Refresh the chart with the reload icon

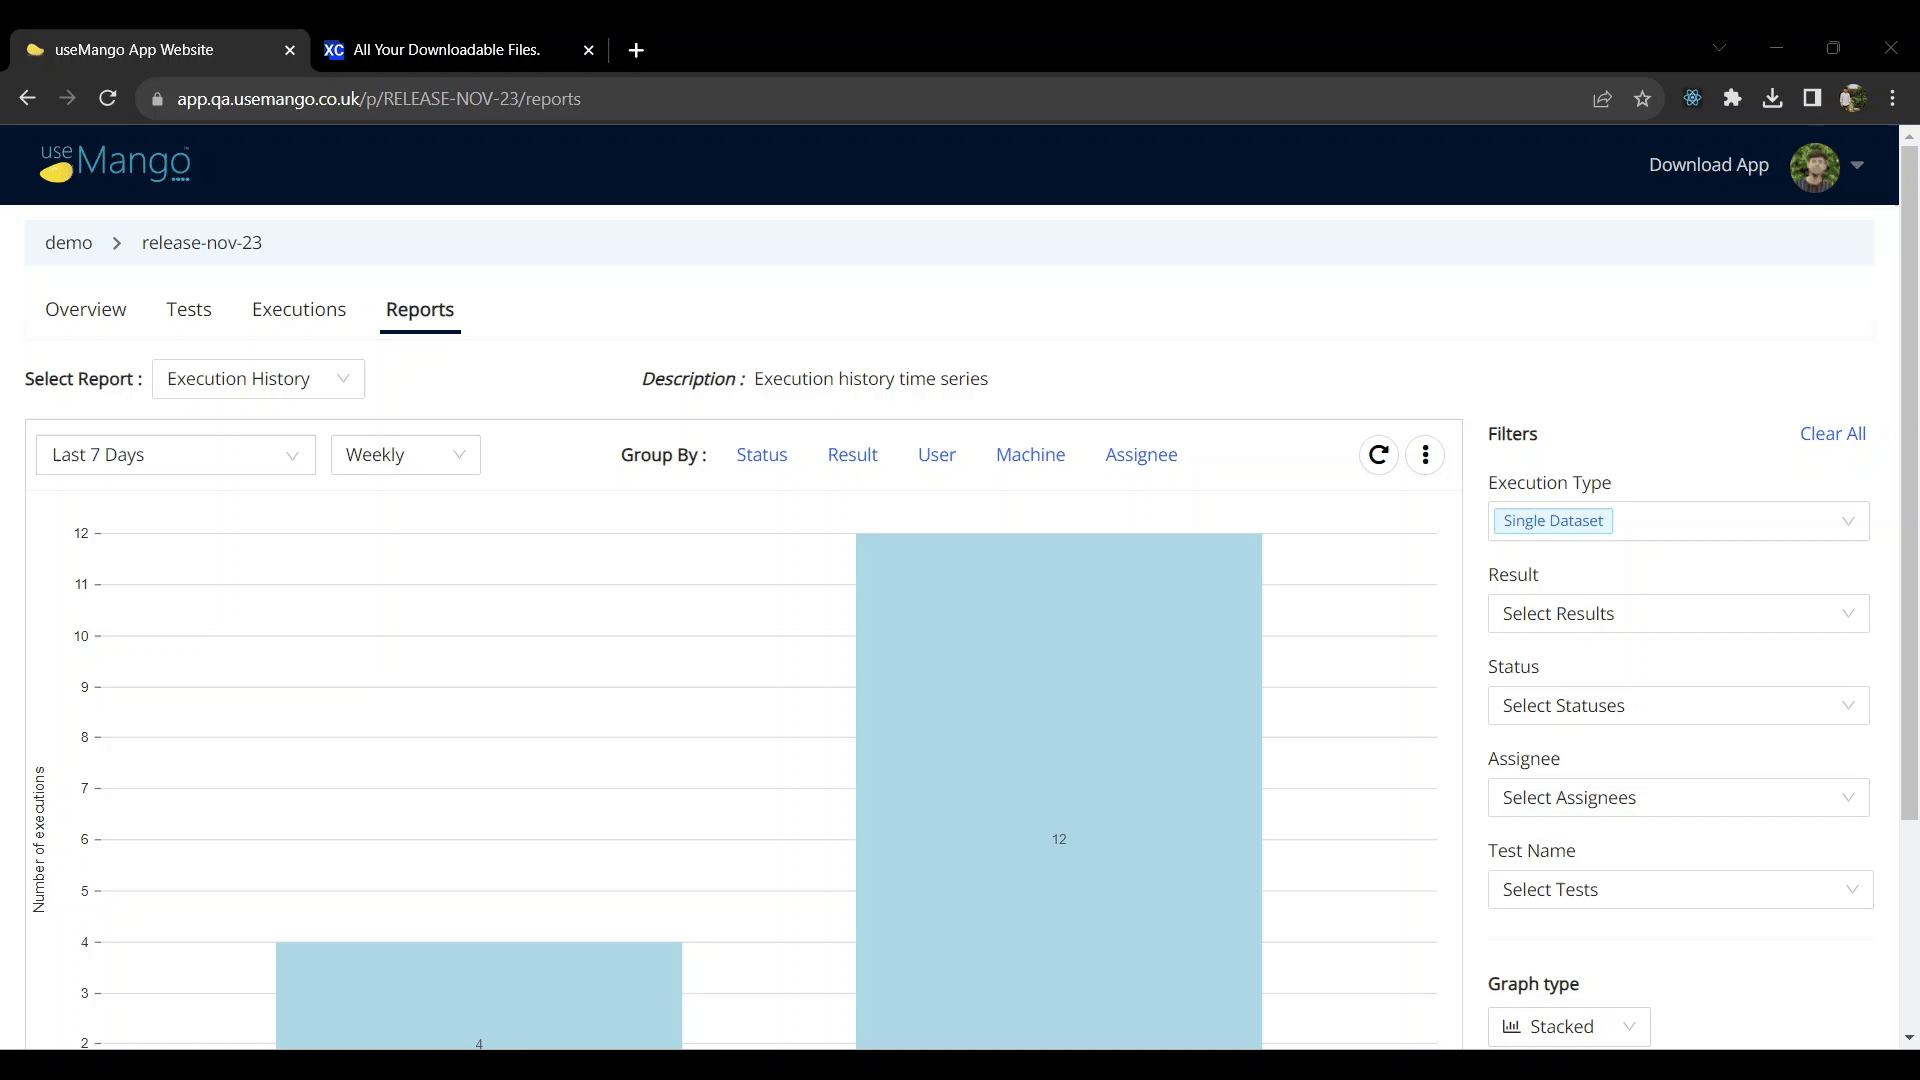click(1379, 455)
